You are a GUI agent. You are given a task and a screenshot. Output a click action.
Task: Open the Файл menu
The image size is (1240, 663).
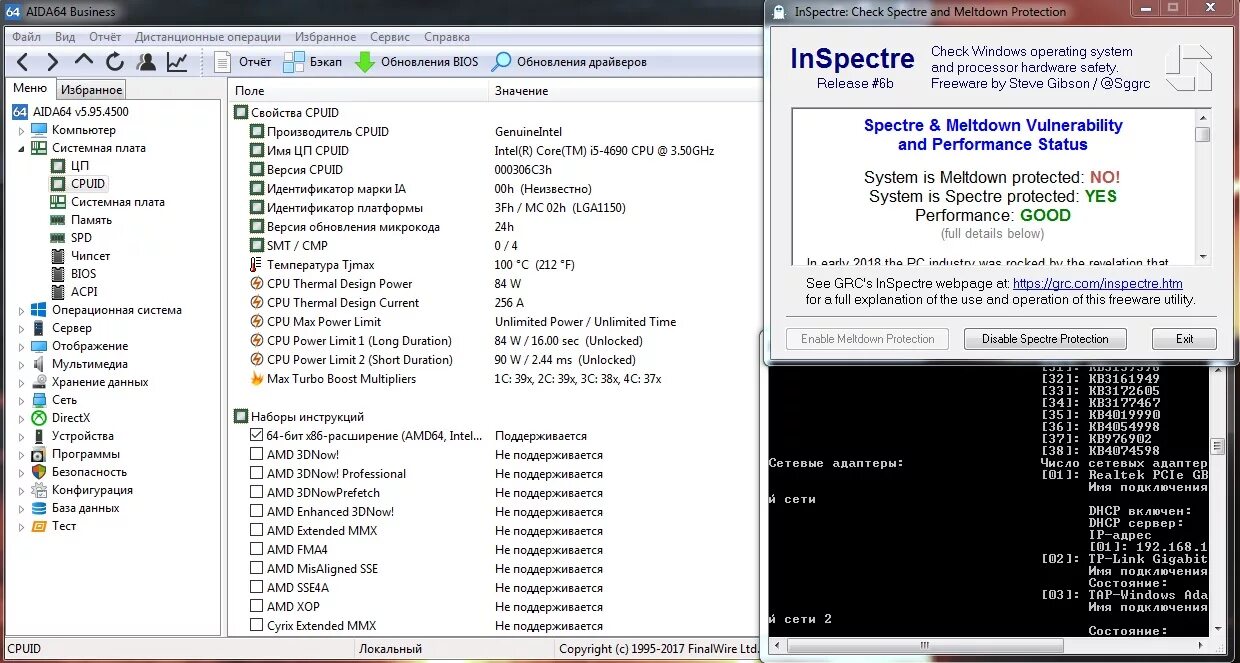pyautogui.click(x=27, y=37)
